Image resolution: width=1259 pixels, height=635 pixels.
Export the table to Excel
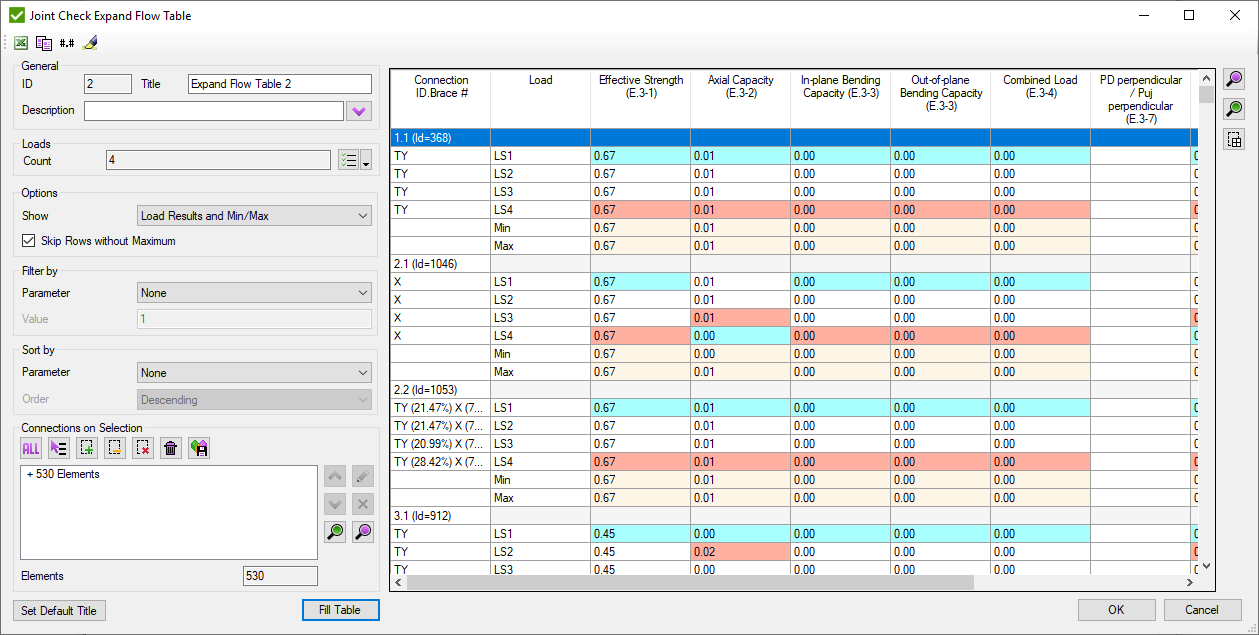point(20,42)
